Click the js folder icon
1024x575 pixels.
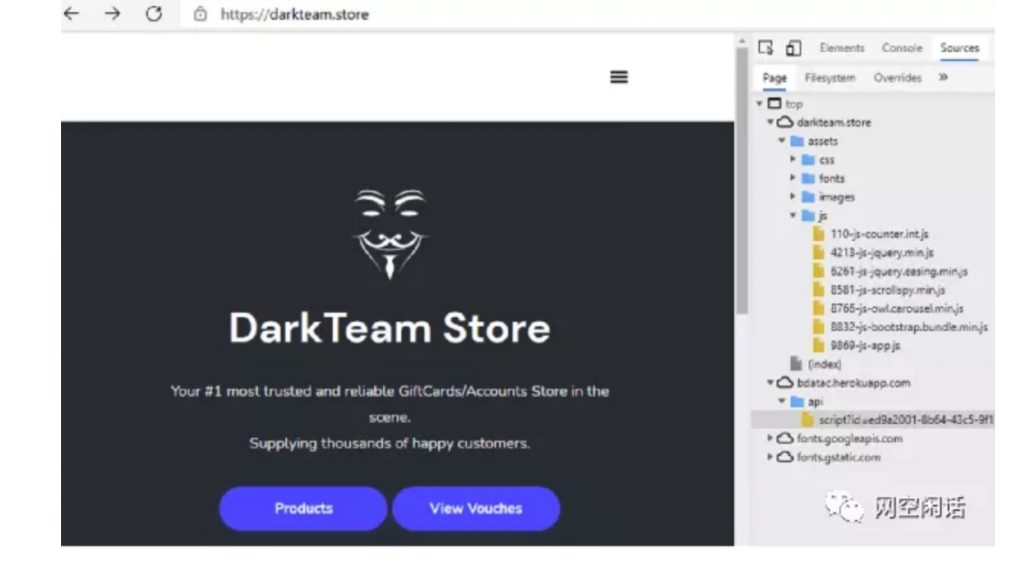click(808, 215)
